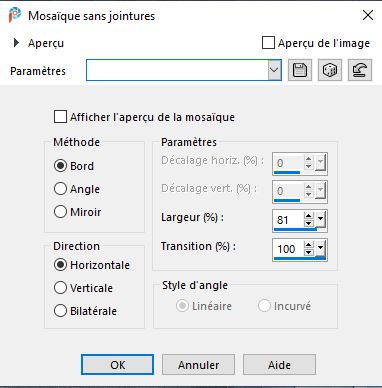This screenshot has width=382, height=388.
Task: Open the Transition slider popup arrow
Action: pos(320,249)
